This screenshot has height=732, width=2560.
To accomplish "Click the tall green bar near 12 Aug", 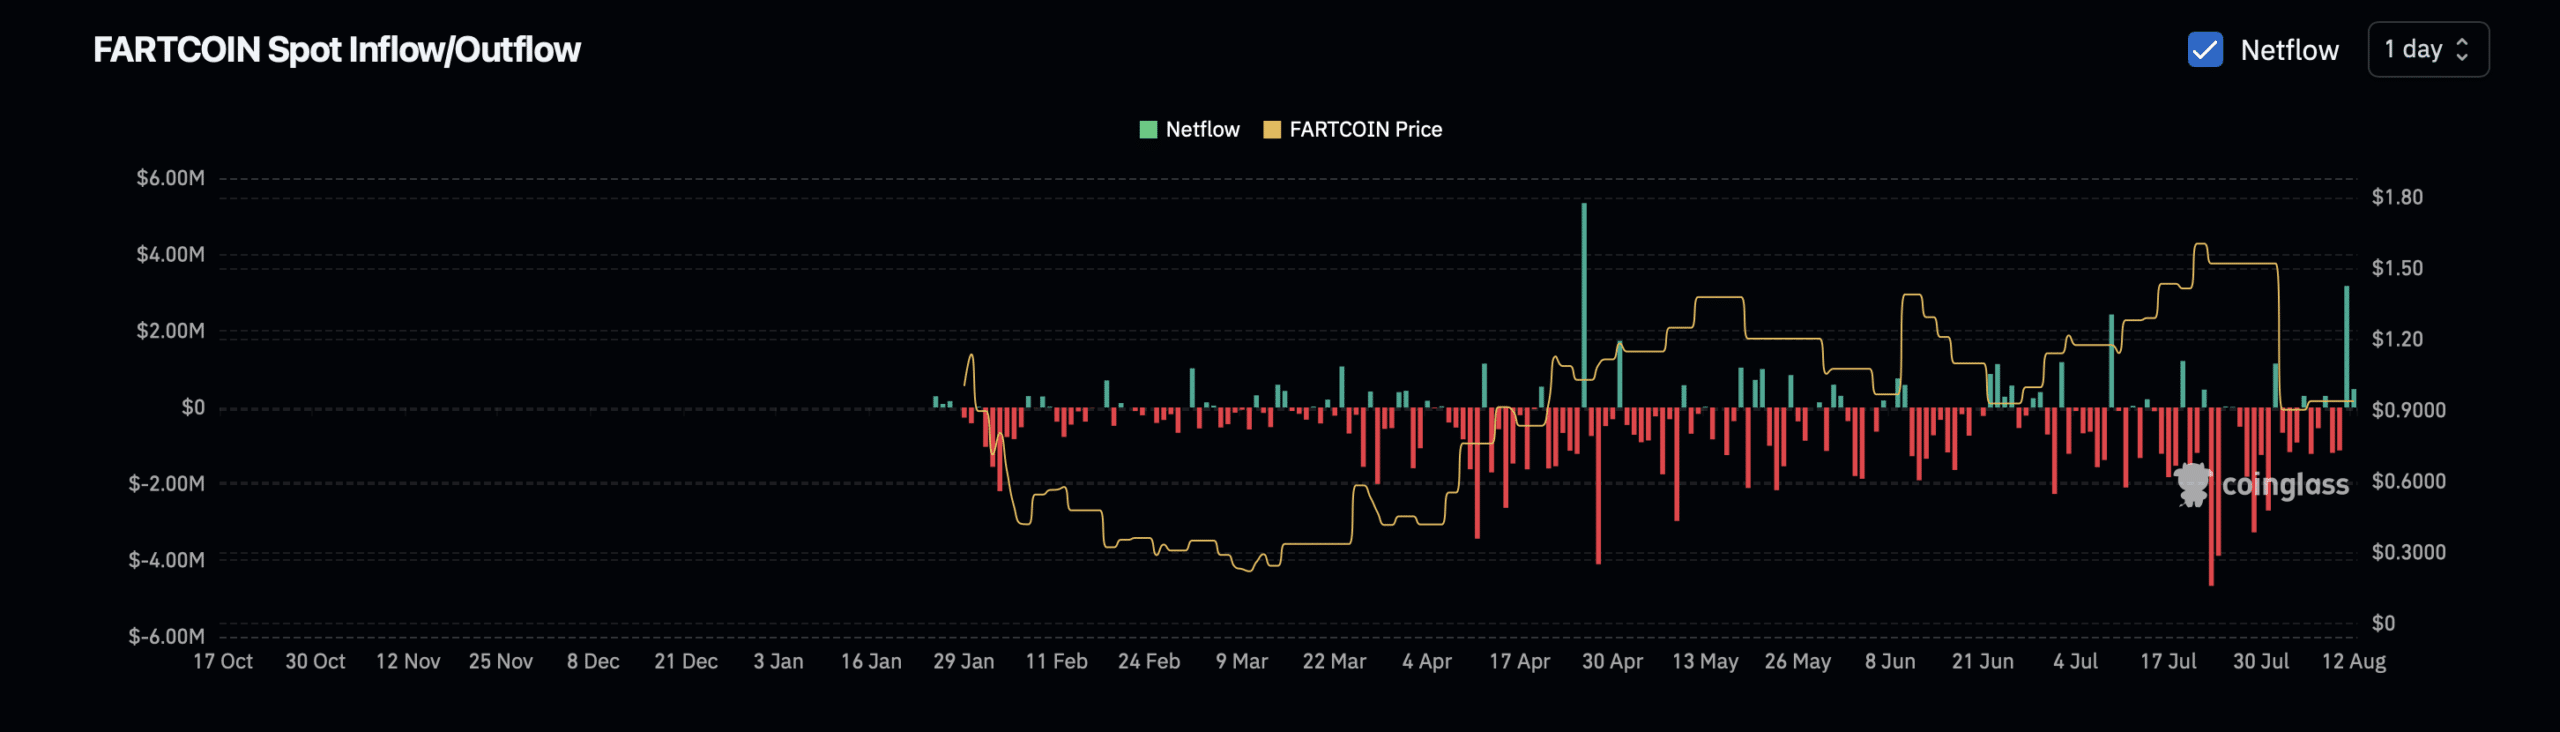I will 2346,345.
